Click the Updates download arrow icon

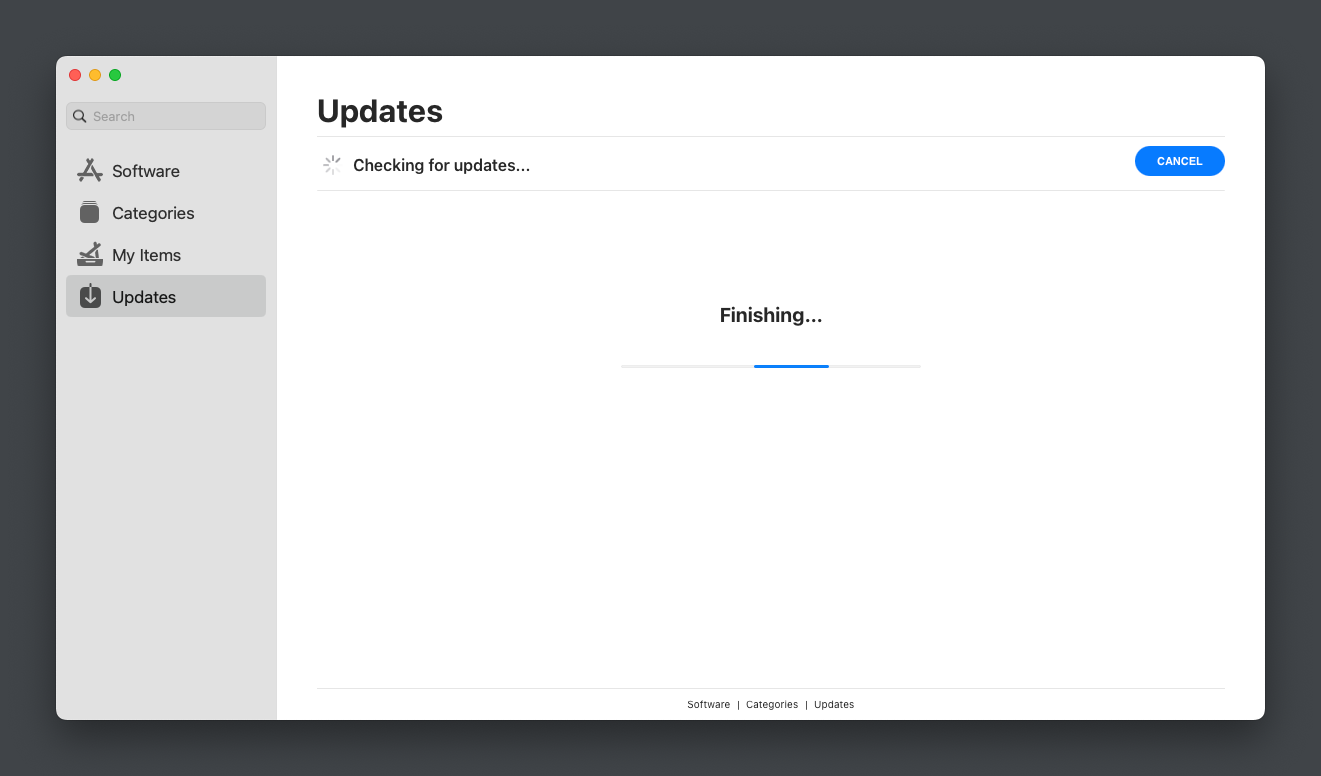pyautogui.click(x=90, y=297)
